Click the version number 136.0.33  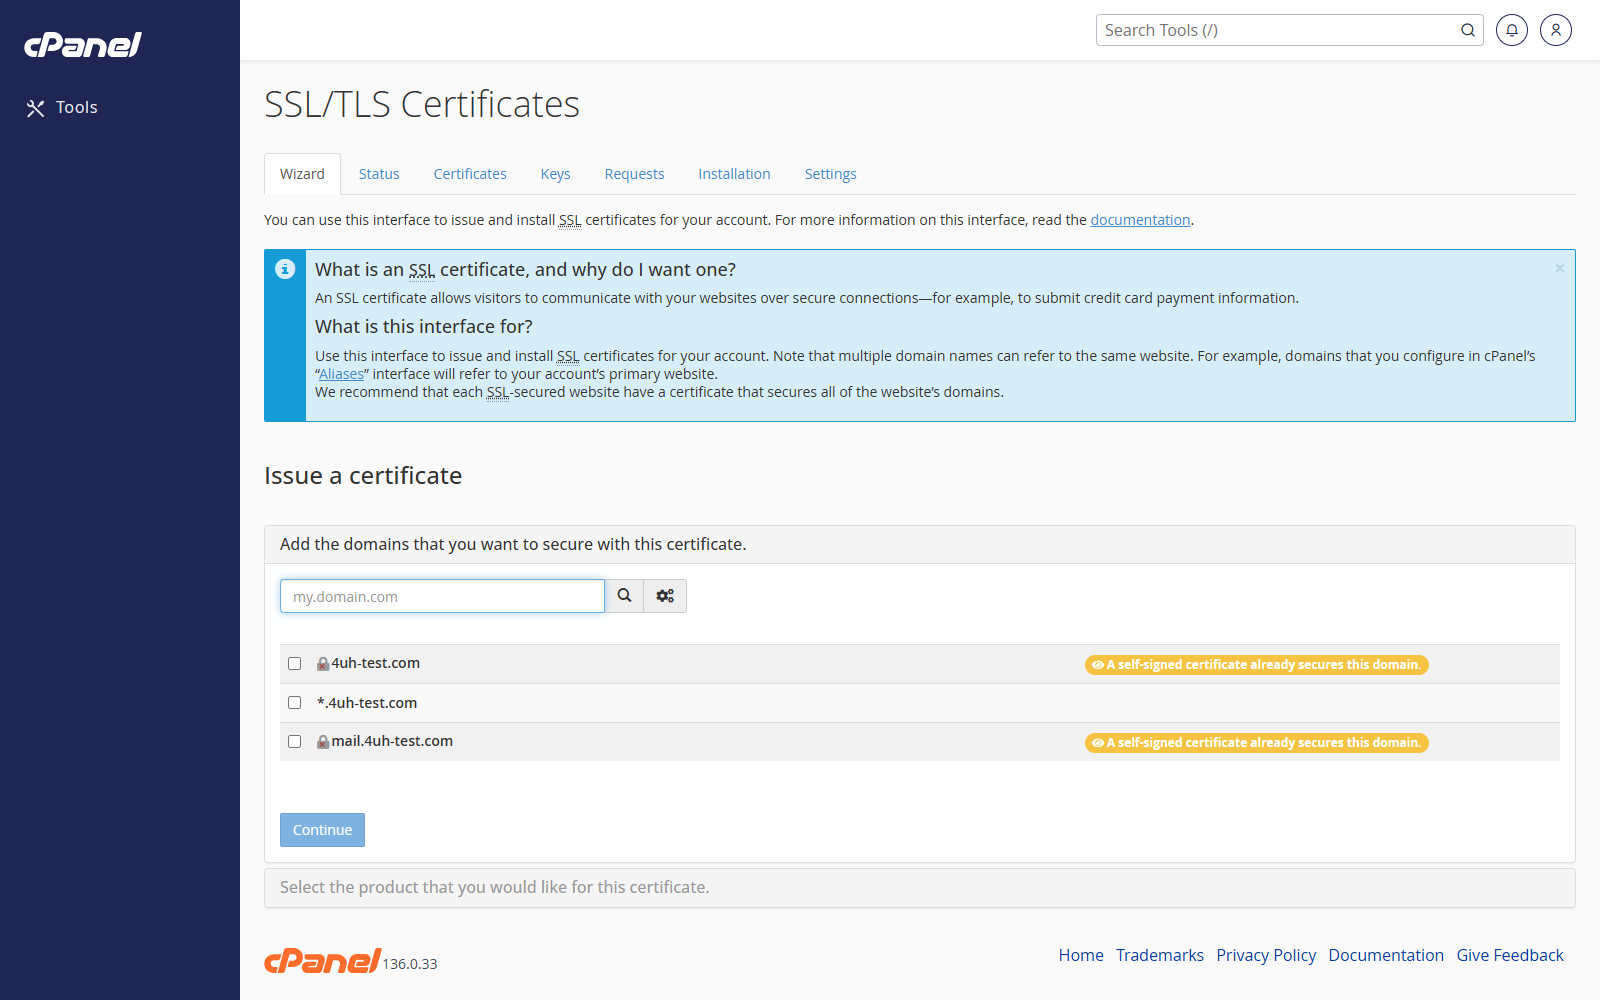(410, 964)
